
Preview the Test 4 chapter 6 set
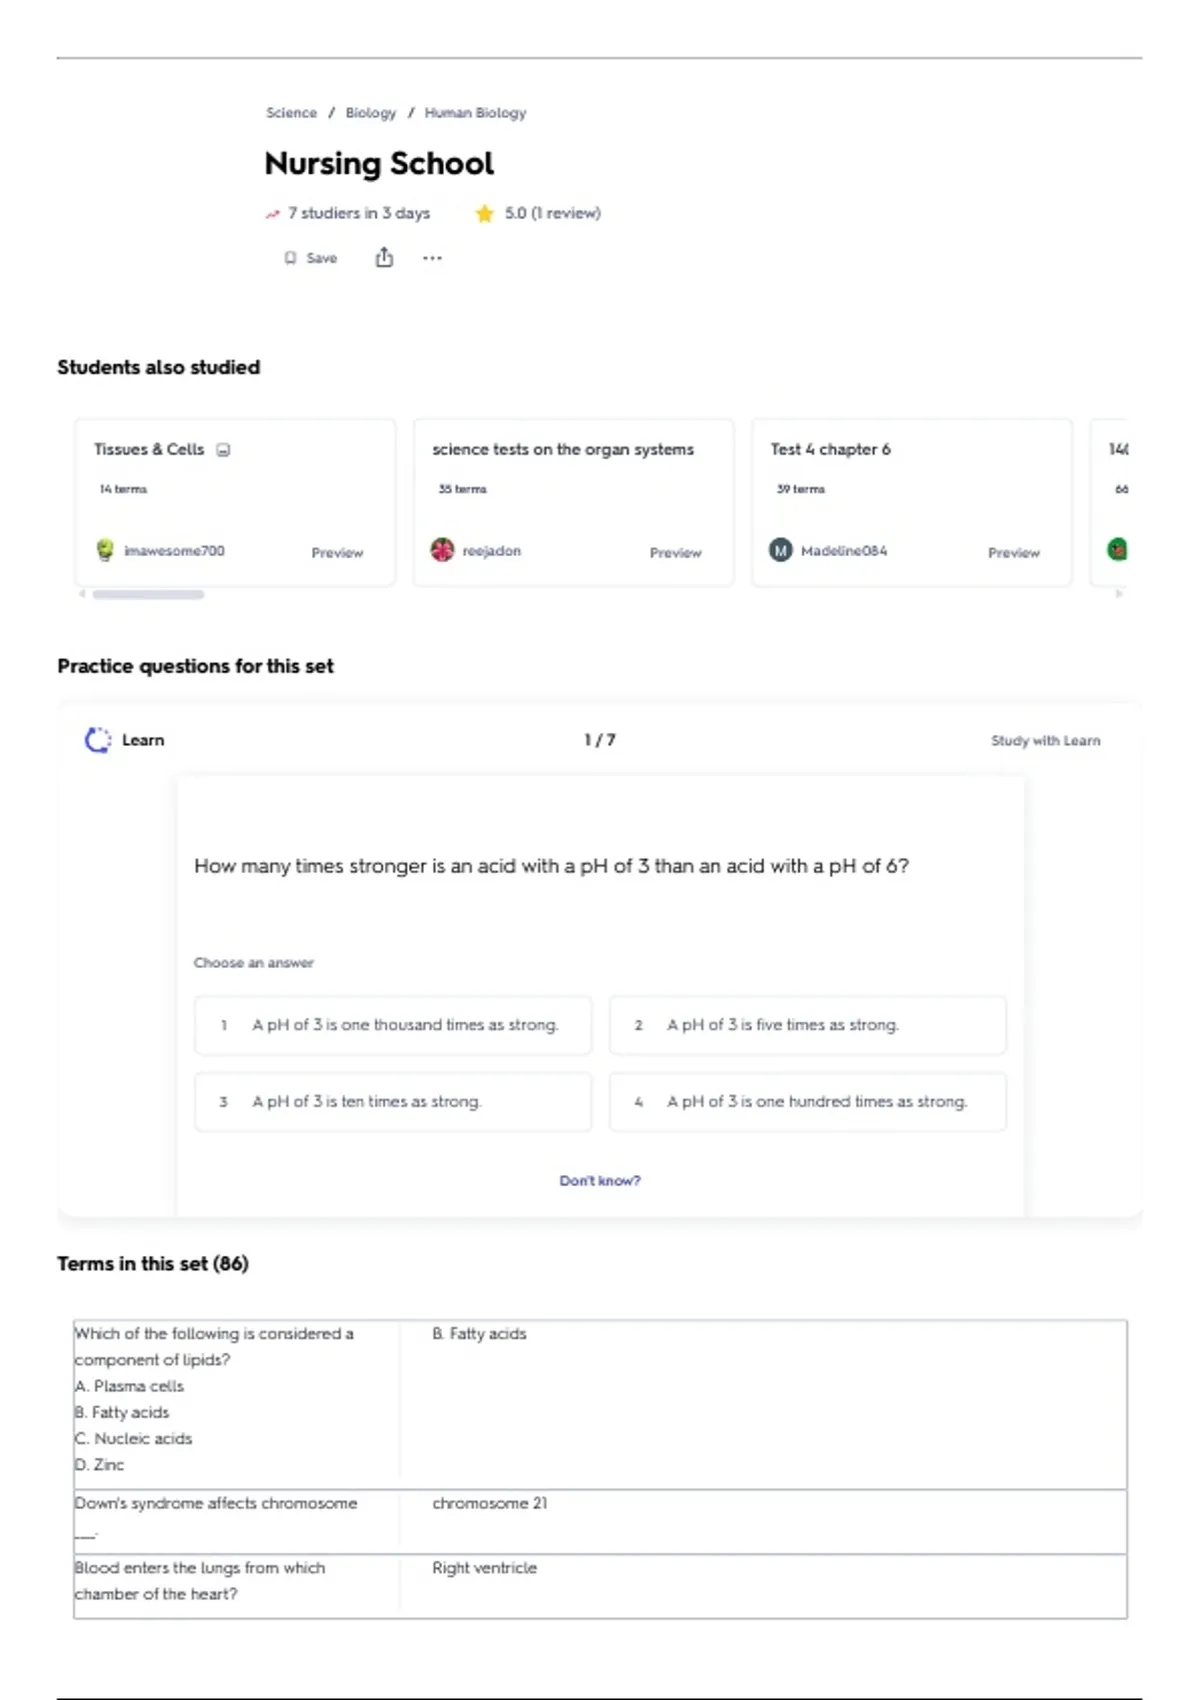(x=1013, y=553)
